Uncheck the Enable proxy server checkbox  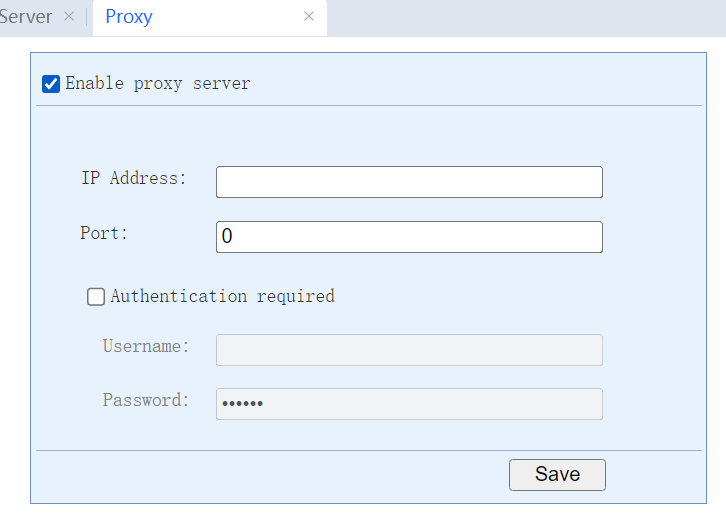[51, 84]
